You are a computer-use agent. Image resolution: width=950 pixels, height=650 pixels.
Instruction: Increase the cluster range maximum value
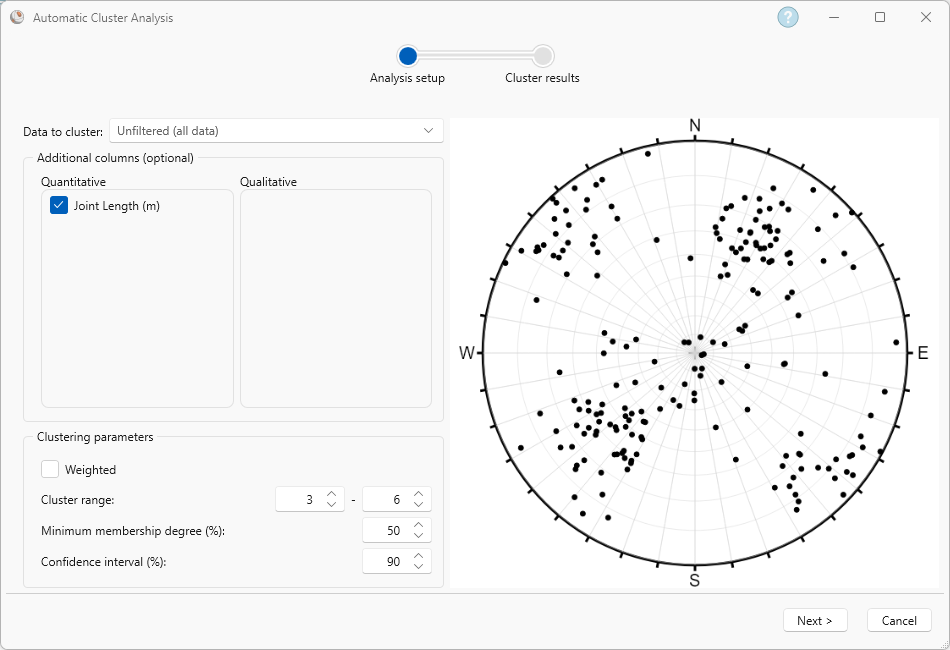(419, 494)
